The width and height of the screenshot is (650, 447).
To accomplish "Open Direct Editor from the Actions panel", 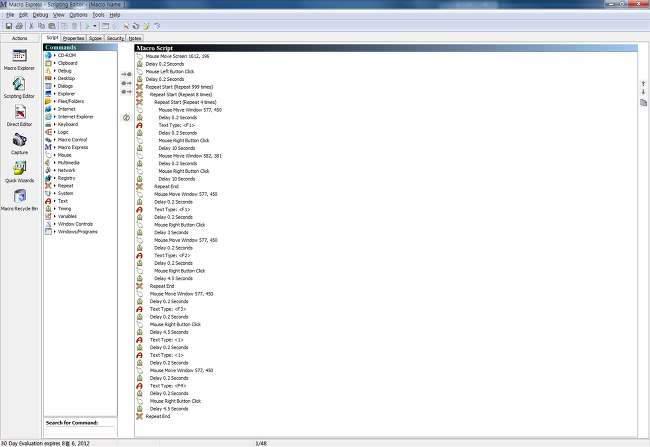I will coord(19,116).
